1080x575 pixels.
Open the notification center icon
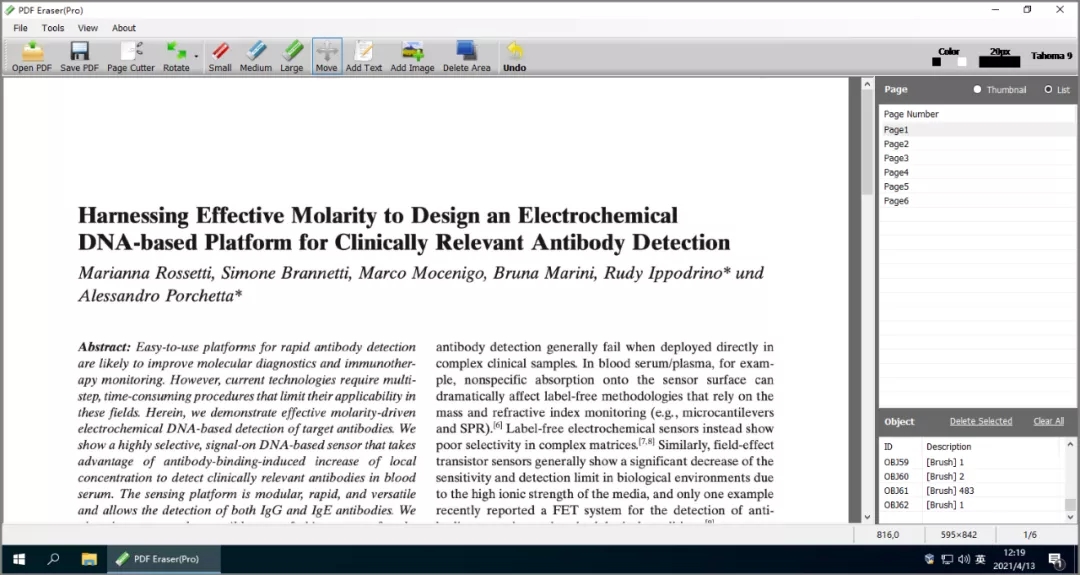tap(1055, 559)
